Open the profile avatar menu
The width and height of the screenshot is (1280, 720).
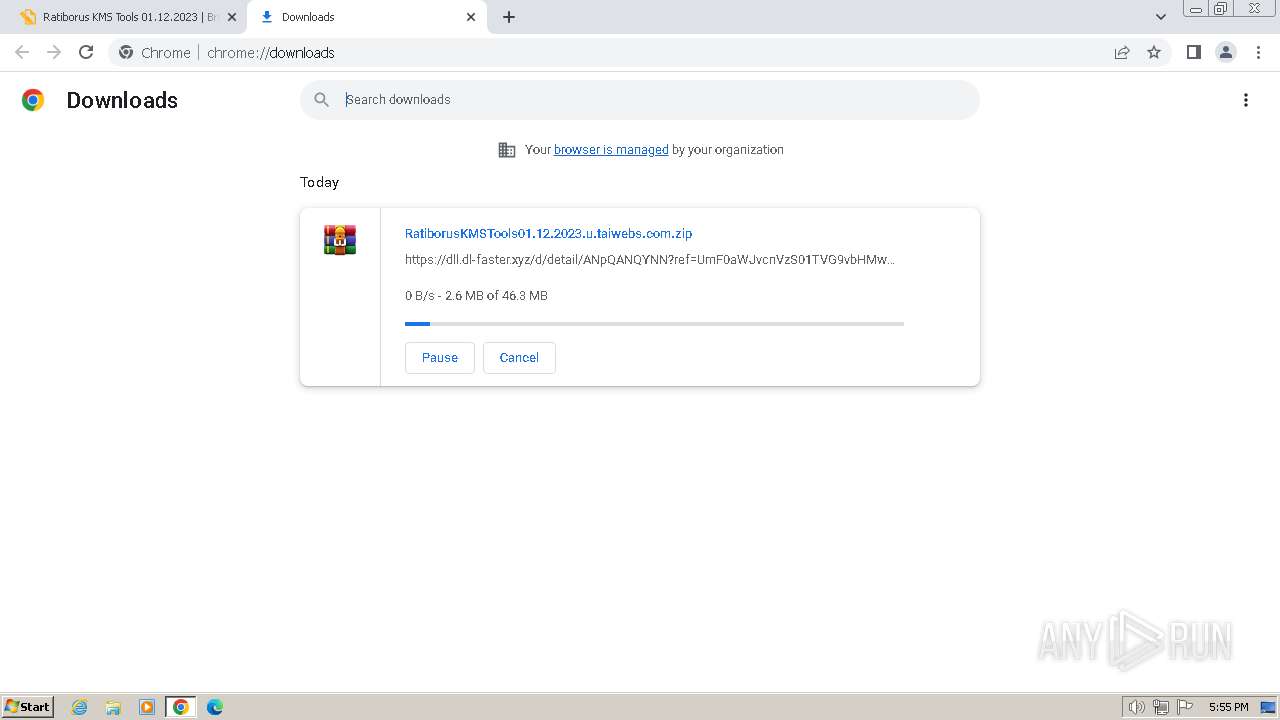[1226, 52]
